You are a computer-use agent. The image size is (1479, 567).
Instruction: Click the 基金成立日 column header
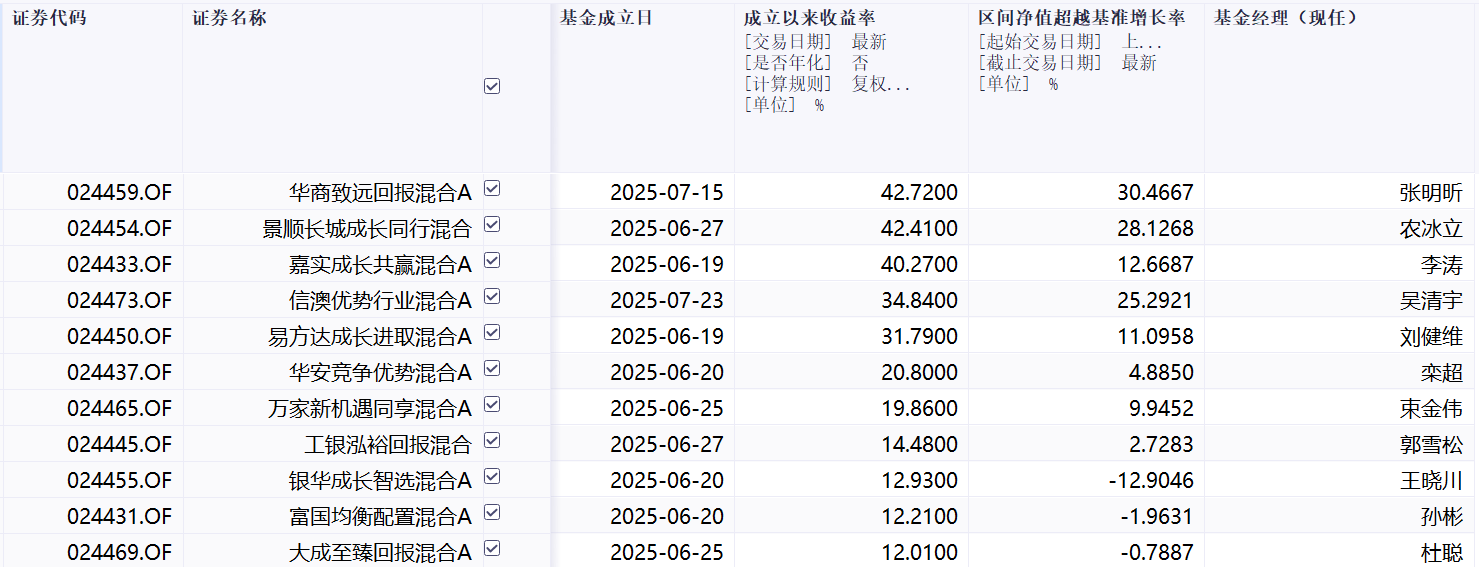pos(606,18)
